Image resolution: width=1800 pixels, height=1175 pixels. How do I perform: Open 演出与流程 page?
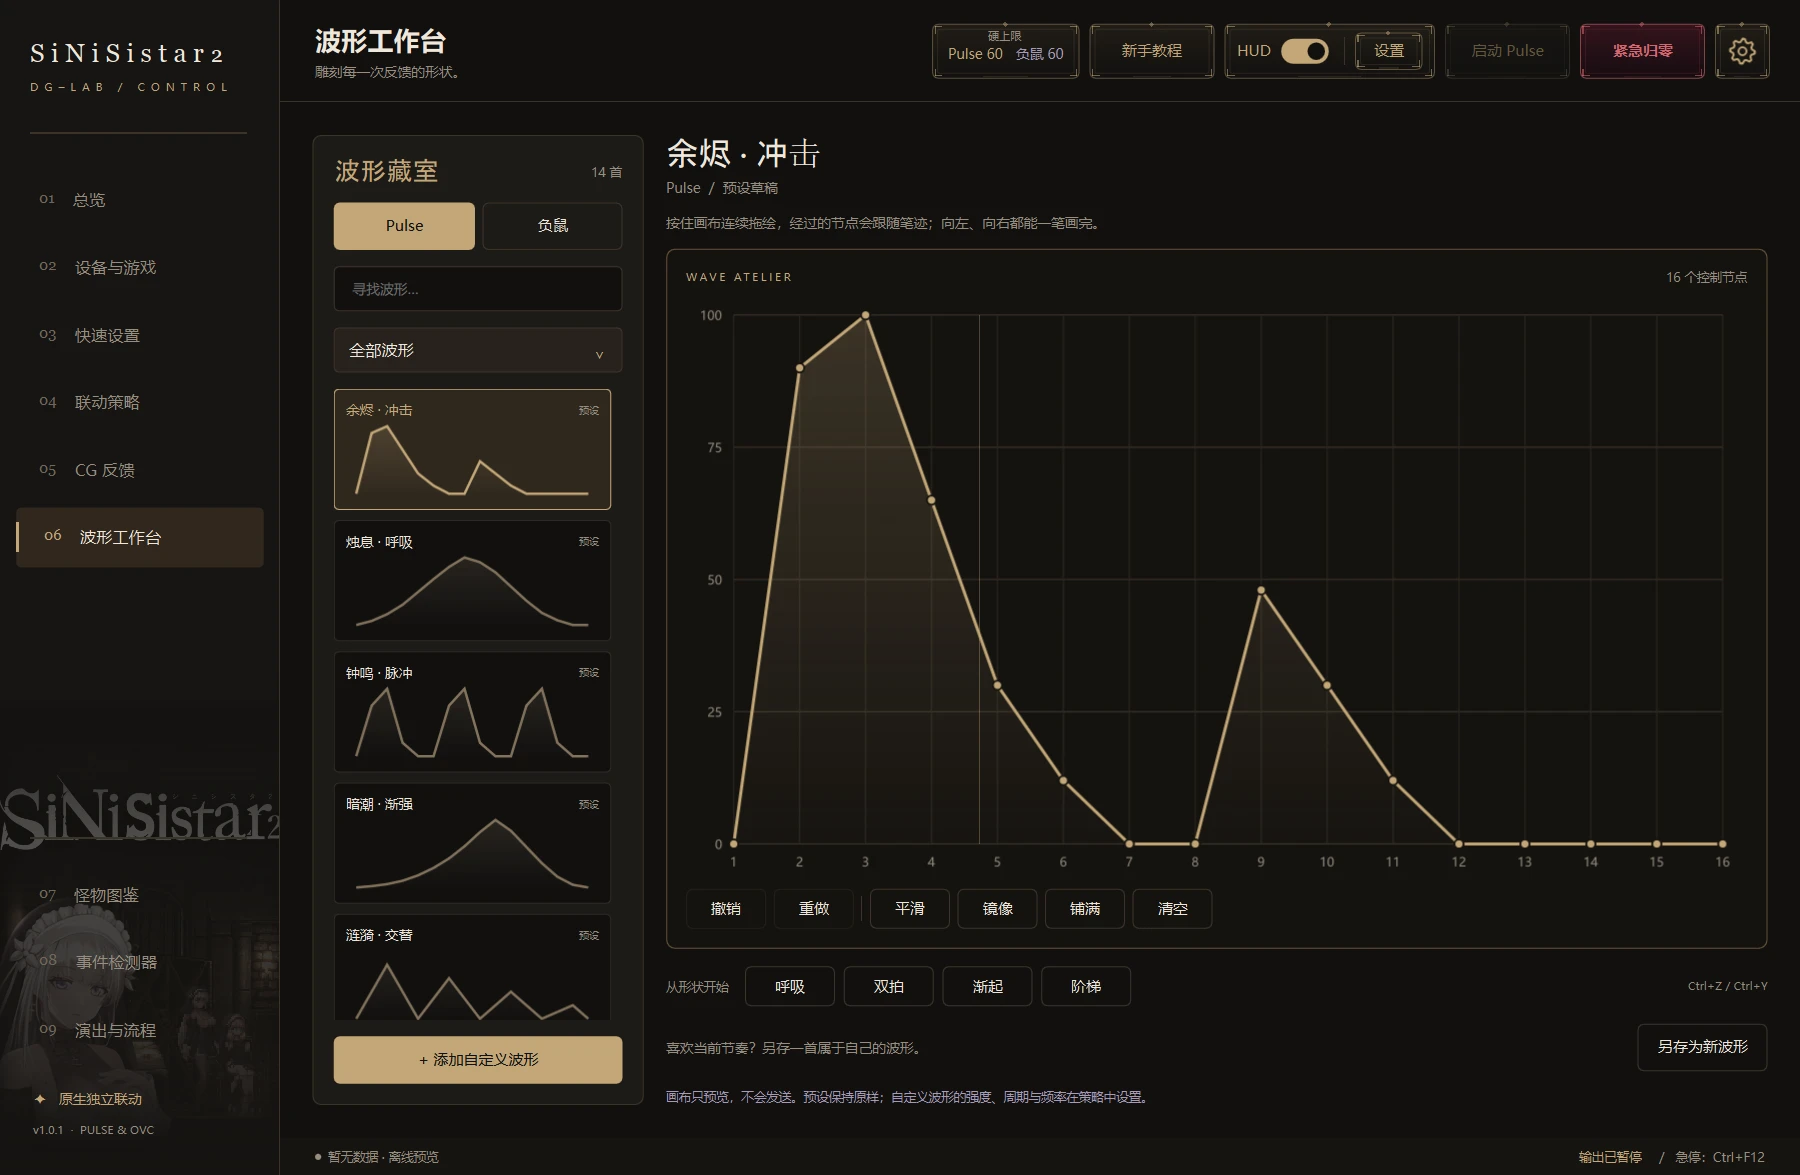point(140,1030)
